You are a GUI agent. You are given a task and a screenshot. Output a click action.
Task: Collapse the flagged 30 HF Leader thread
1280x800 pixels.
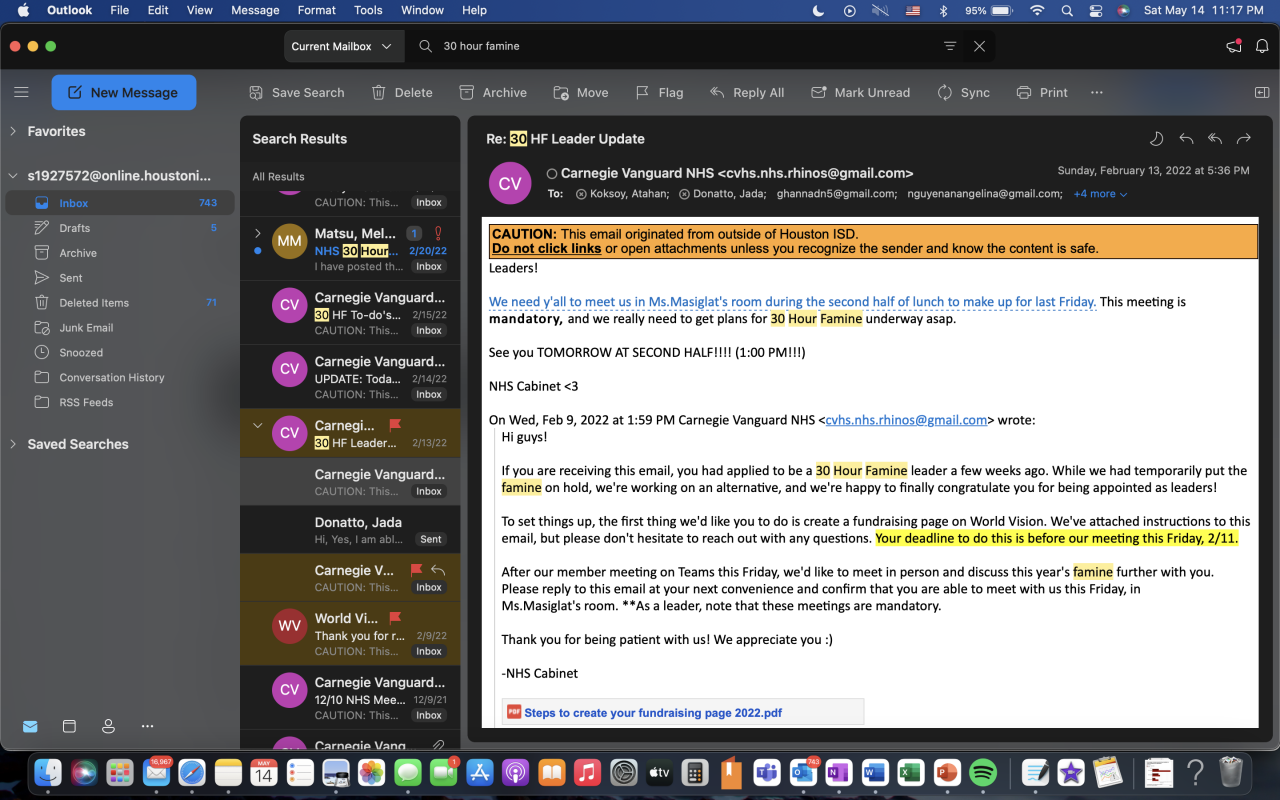pyautogui.click(x=258, y=426)
